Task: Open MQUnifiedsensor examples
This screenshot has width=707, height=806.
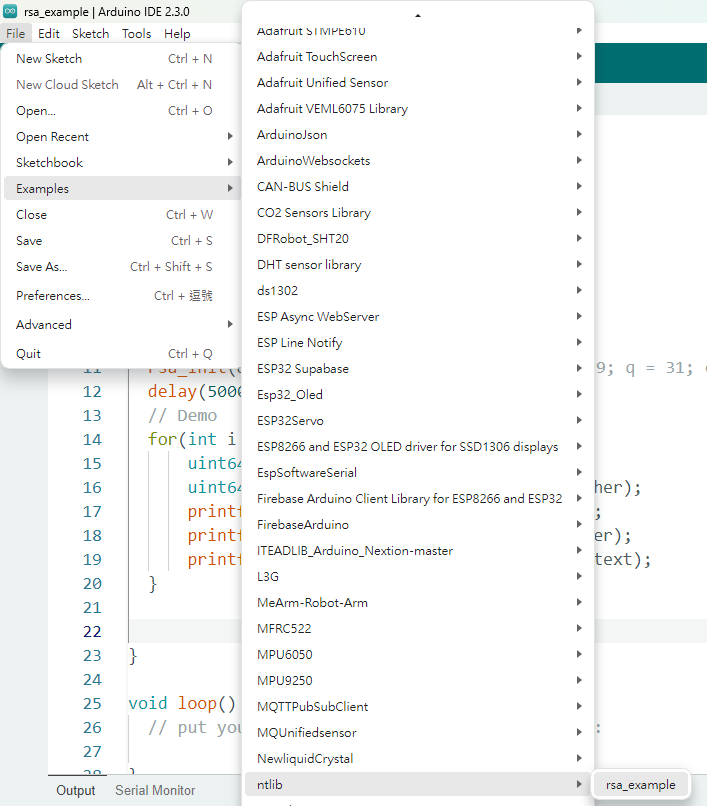Action: (418, 732)
